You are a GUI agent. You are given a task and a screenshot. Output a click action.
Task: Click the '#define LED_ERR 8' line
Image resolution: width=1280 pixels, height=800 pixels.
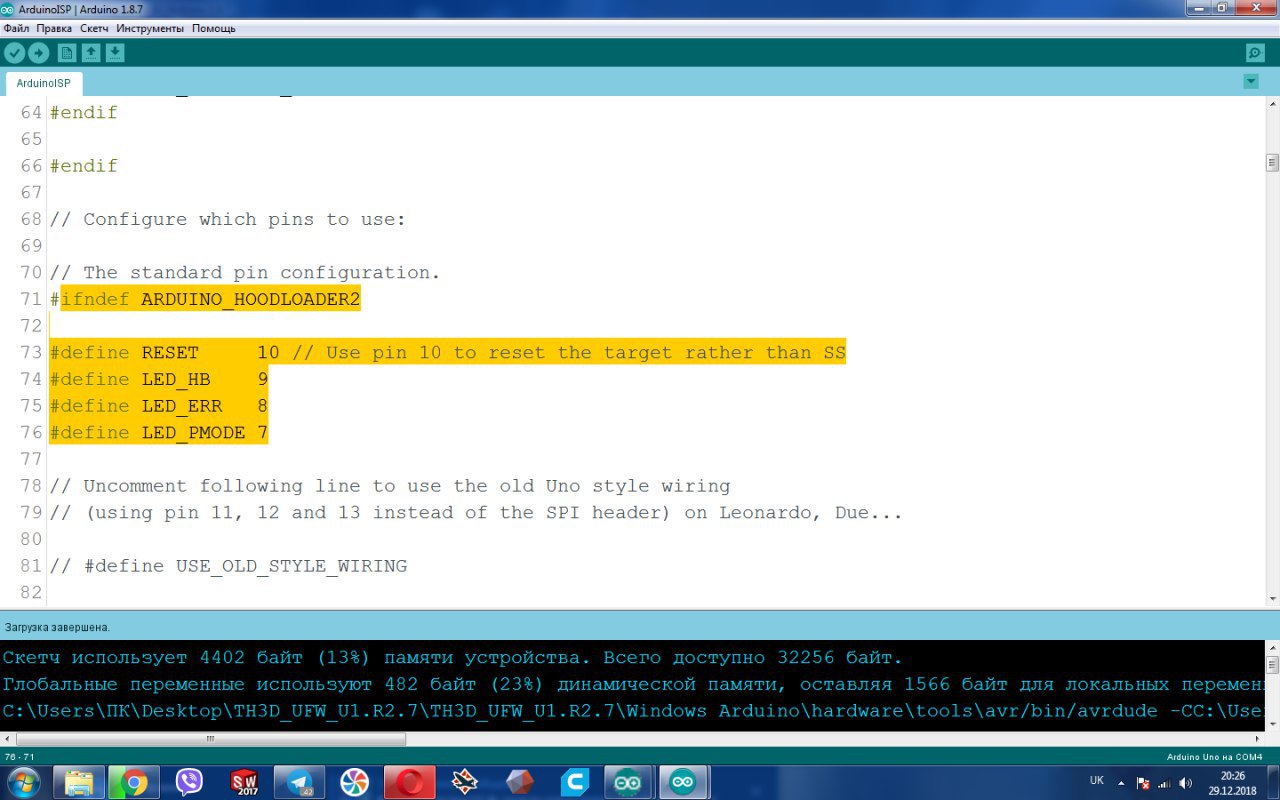pyautogui.click(x=158, y=406)
